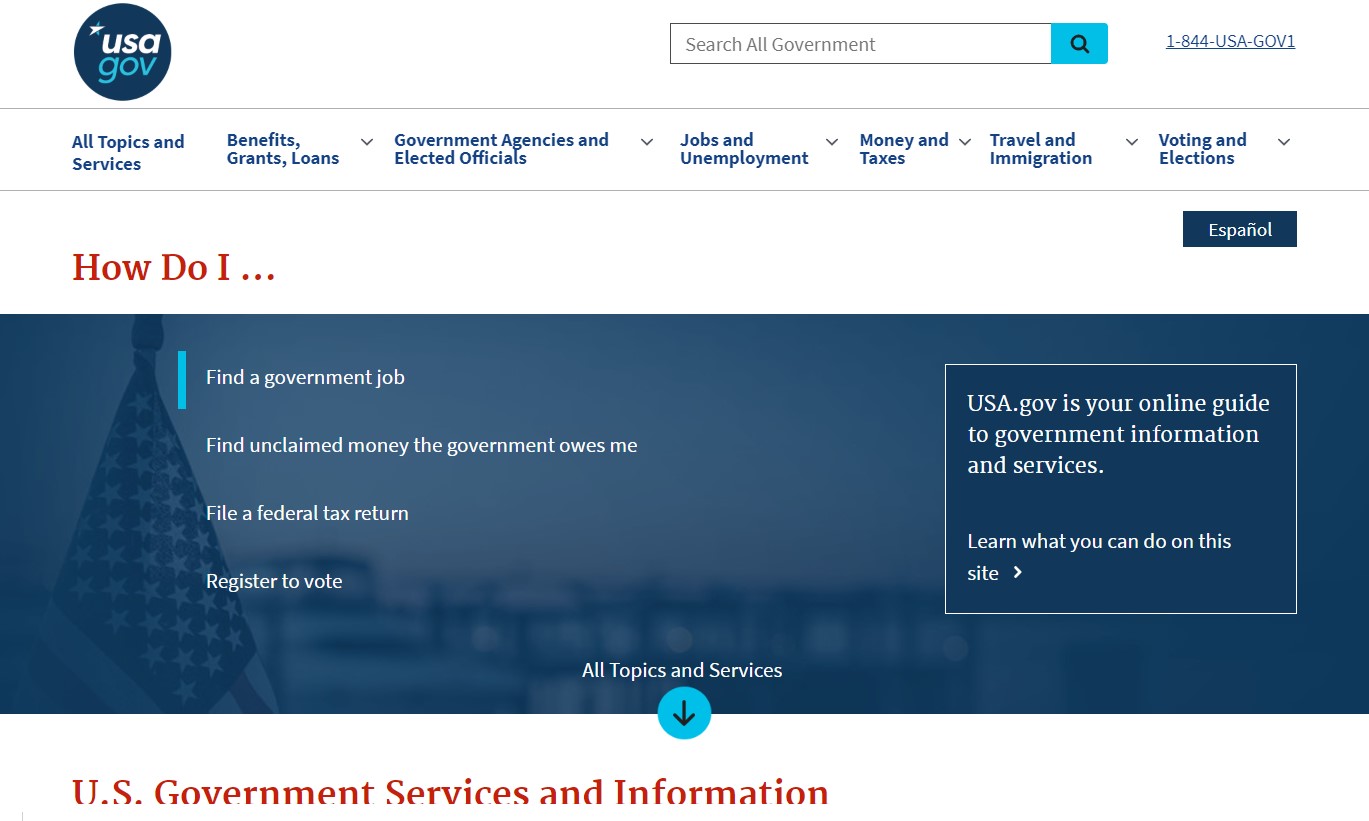The width and height of the screenshot is (1369, 821).
Task: Follow Learn what you can do on this site
Action: [1099, 557]
